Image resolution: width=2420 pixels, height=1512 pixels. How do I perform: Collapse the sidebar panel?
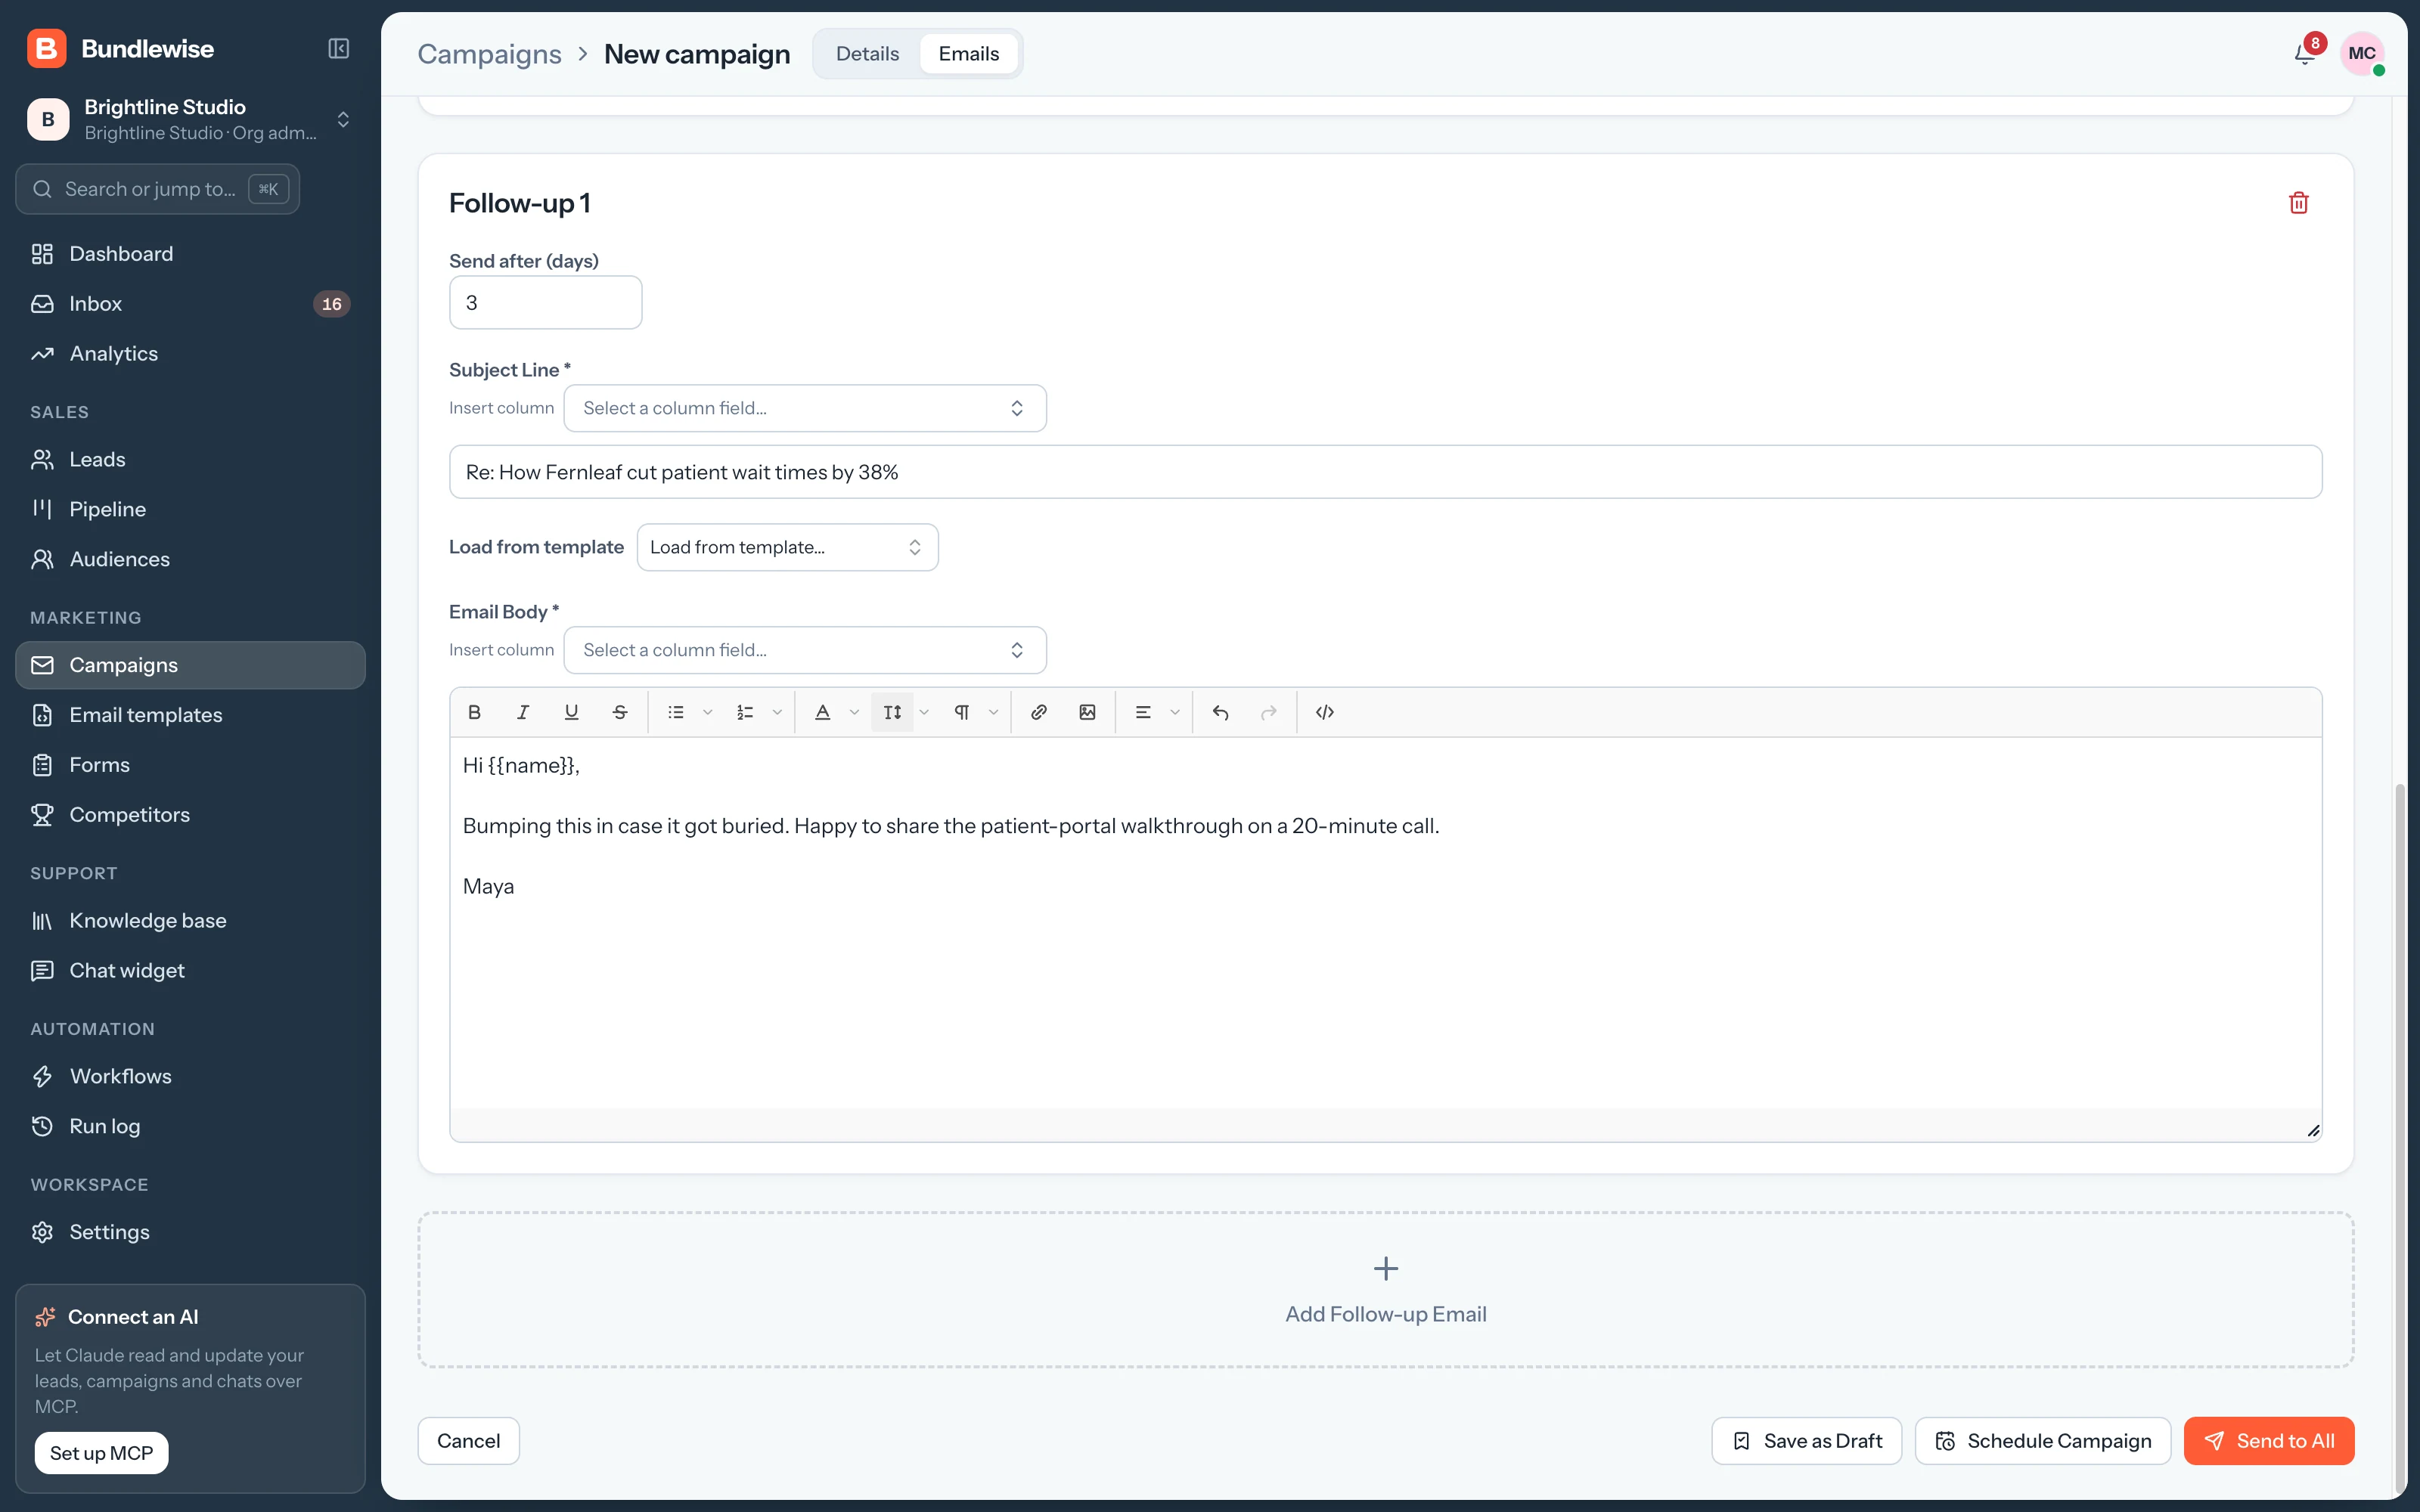[339, 48]
